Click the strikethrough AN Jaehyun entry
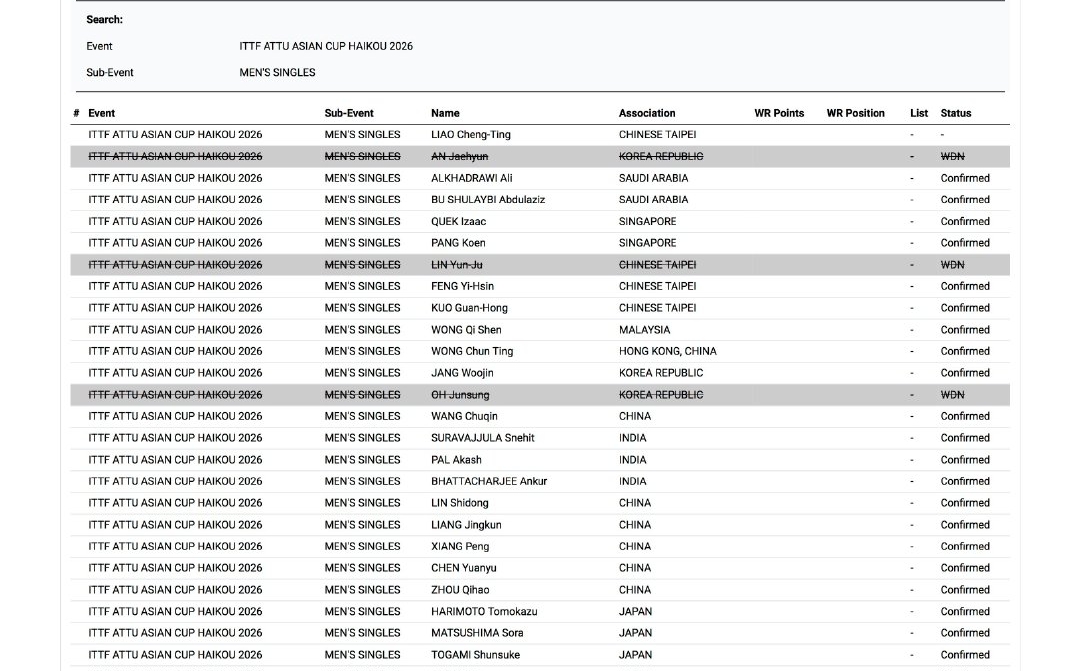The height and width of the screenshot is (671, 1080). 459,156
